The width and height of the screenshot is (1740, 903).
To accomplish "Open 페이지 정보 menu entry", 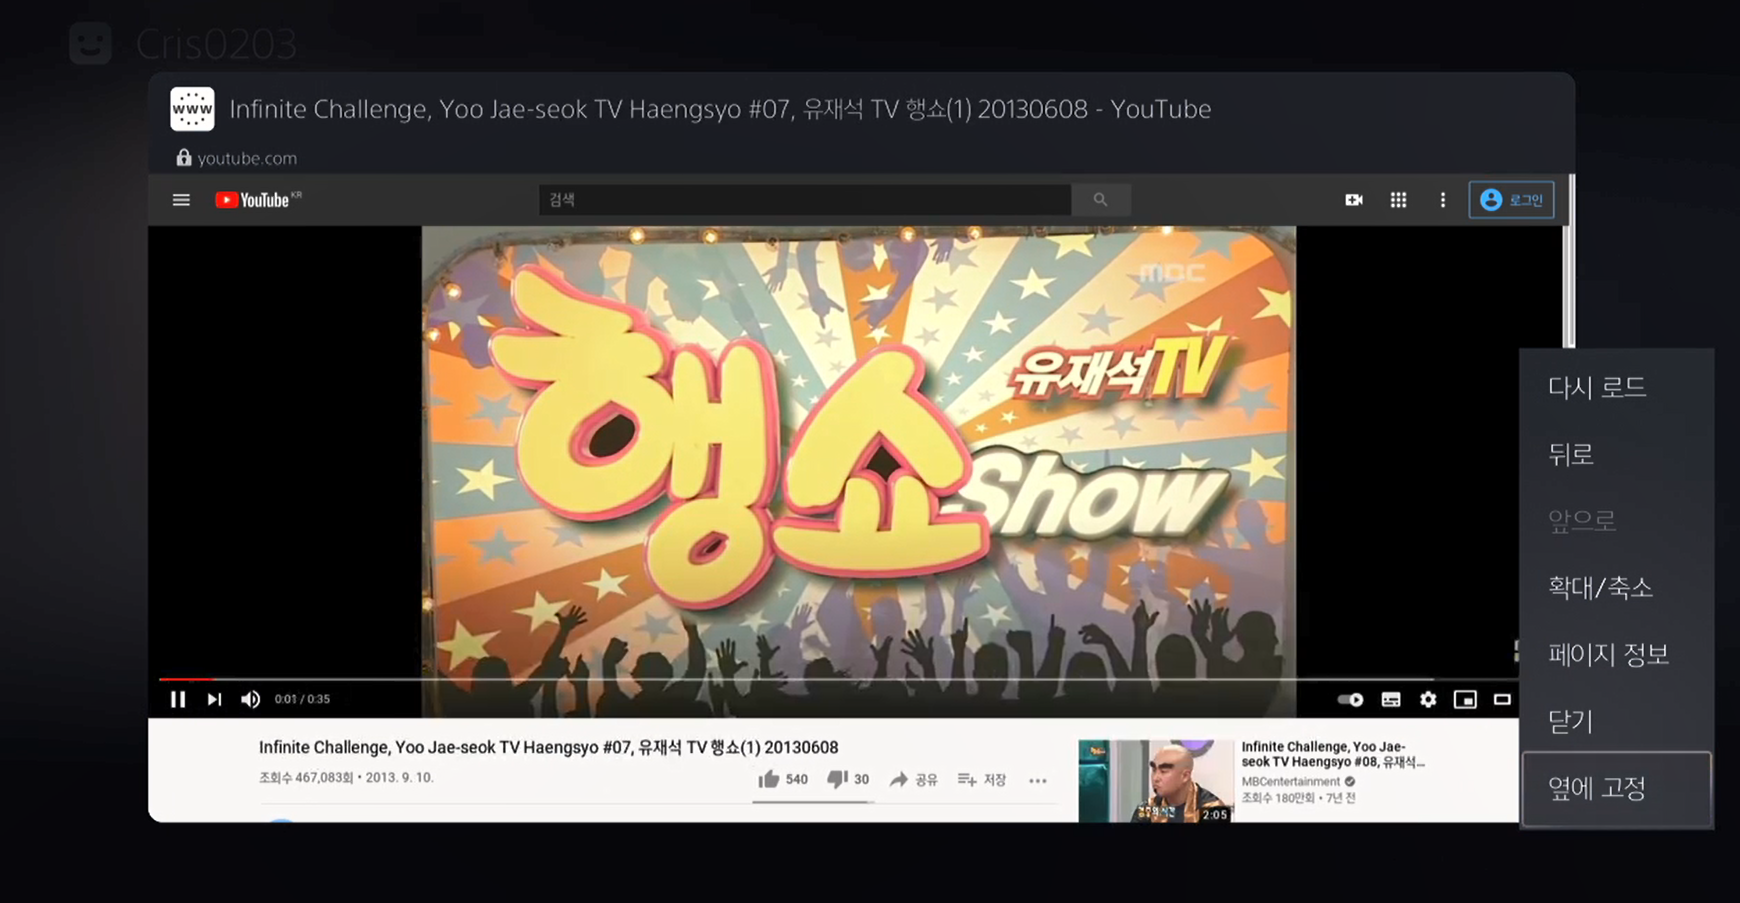I will coord(1608,654).
